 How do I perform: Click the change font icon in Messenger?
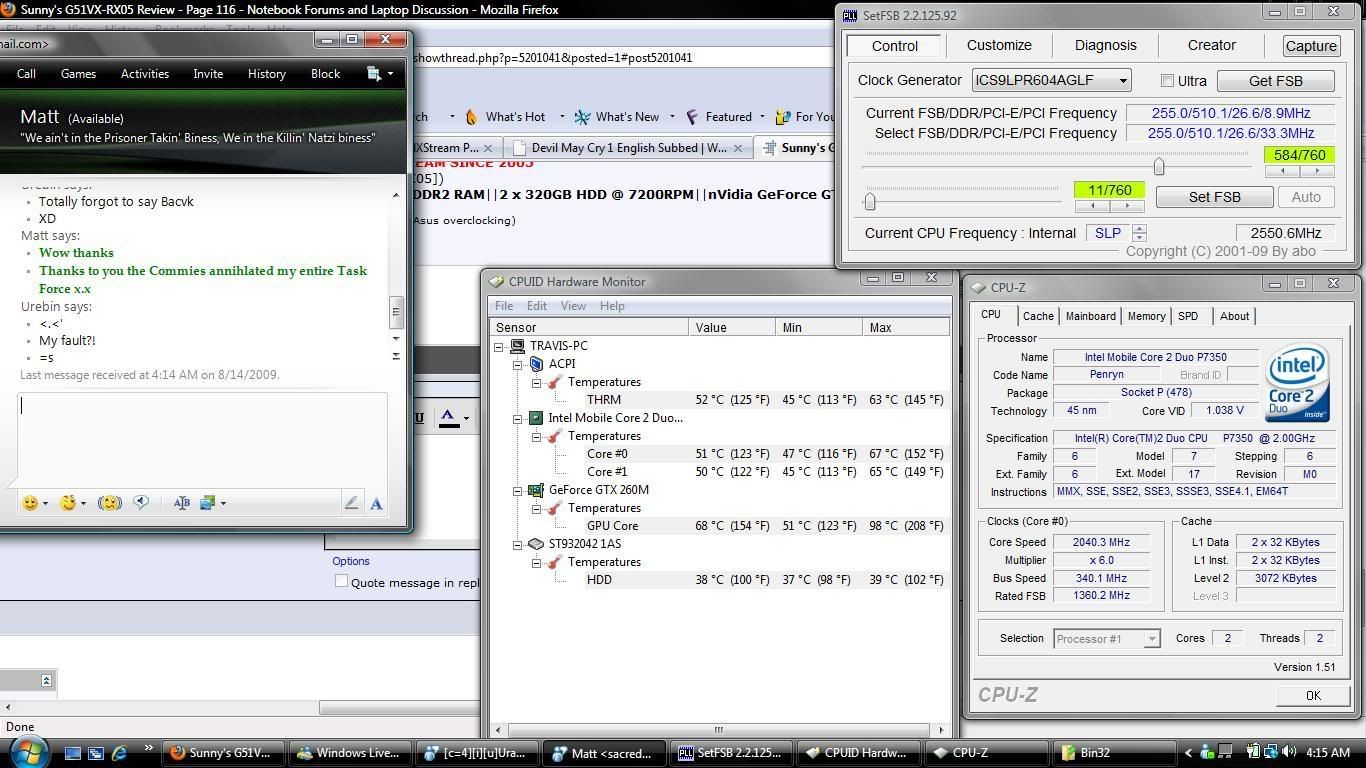pyautogui.click(x=181, y=503)
